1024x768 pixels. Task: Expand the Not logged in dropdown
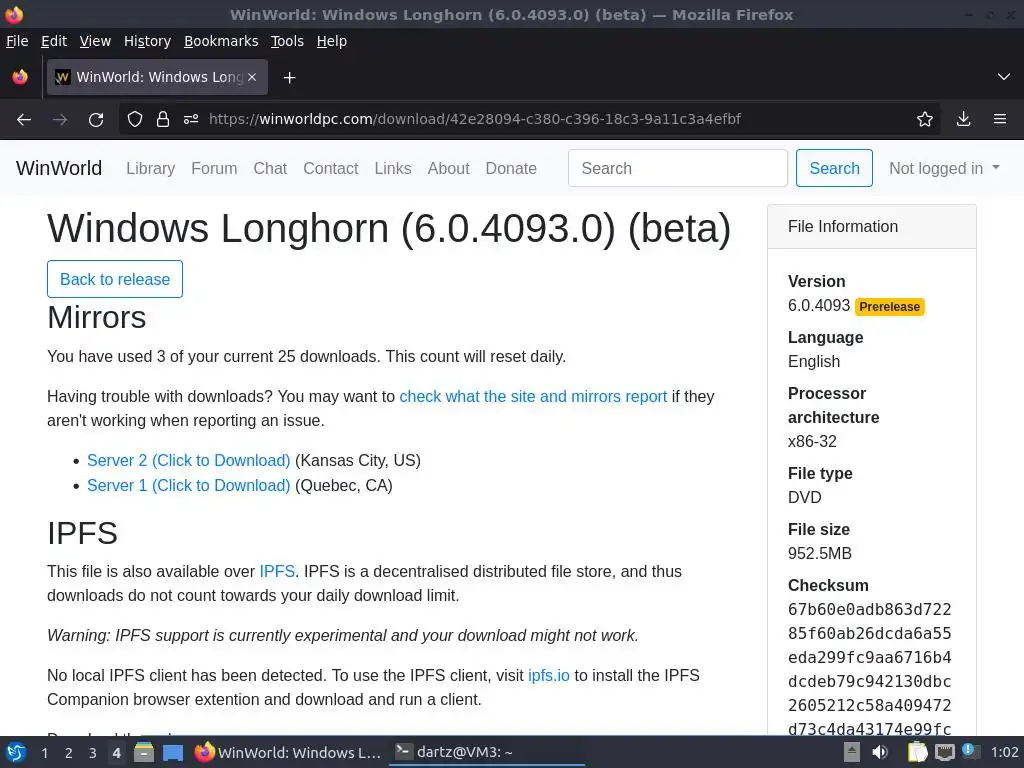pyautogui.click(x=944, y=168)
